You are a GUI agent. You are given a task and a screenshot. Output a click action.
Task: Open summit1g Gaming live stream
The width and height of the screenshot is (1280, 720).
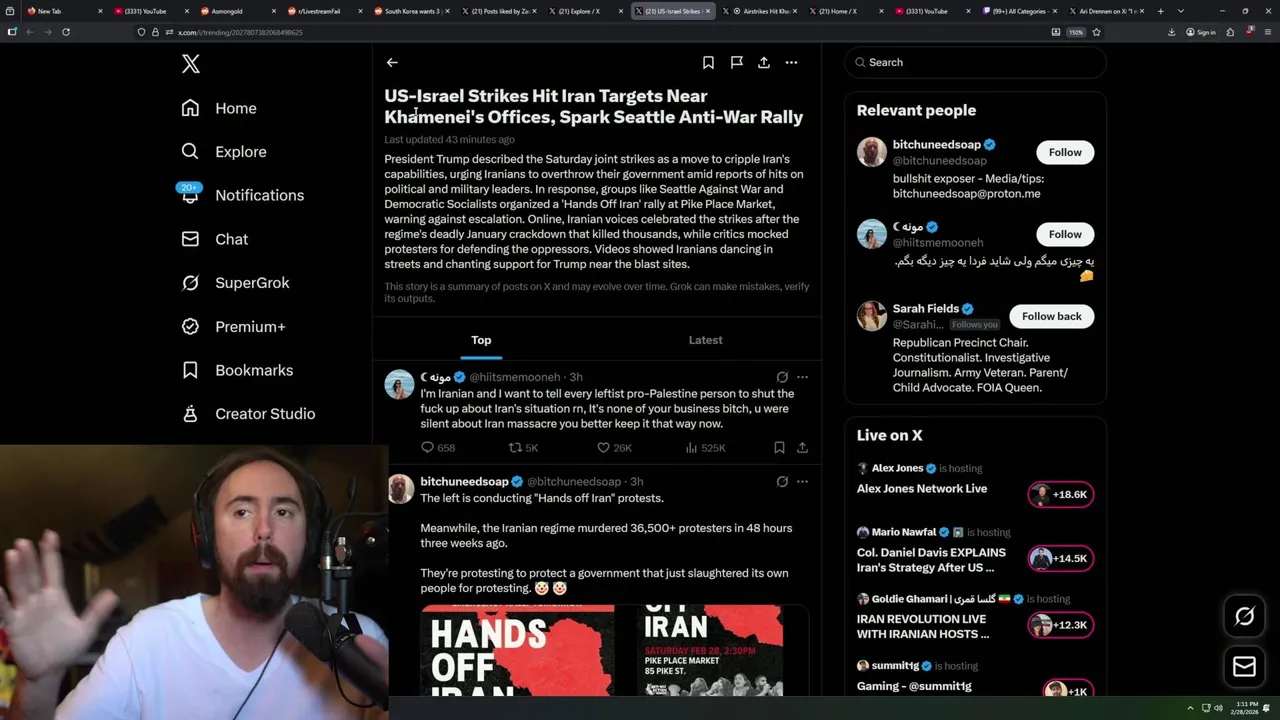[914, 686]
